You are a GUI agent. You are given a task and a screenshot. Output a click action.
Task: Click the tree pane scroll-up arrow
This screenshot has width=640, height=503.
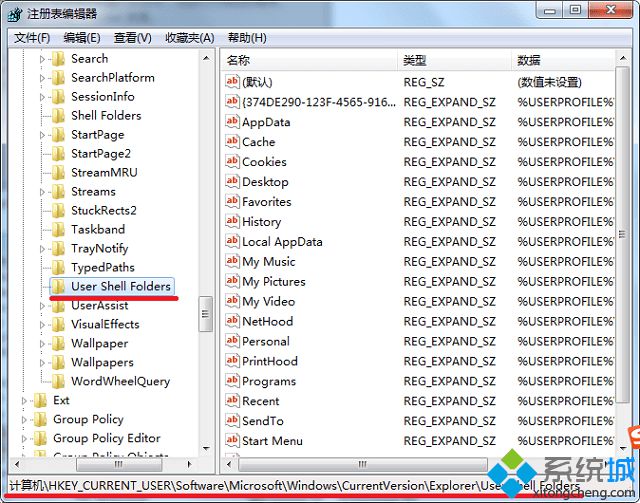[206, 58]
